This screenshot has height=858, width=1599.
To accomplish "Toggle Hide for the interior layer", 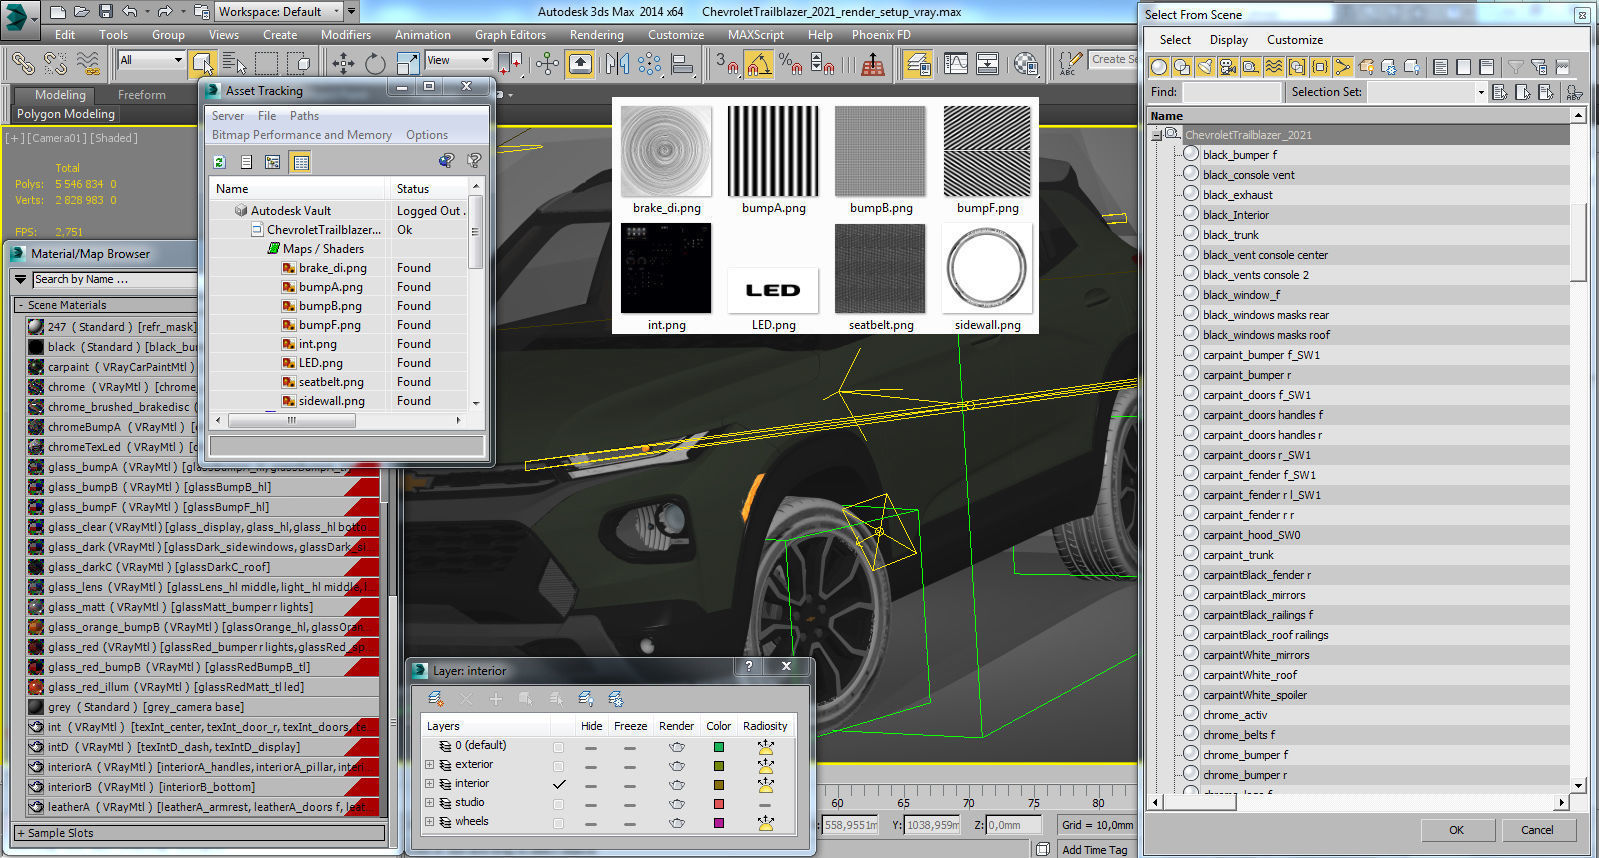I will point(591,785).
